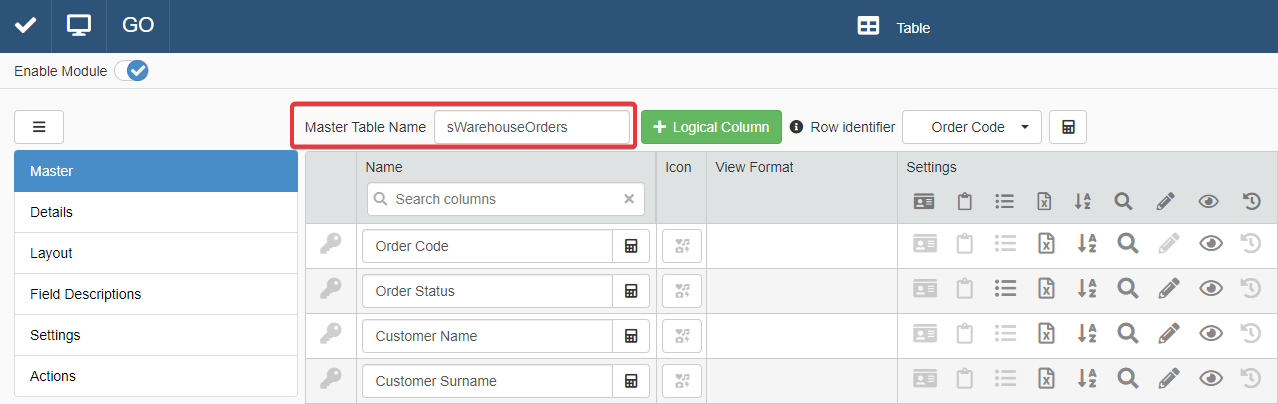Click the pencil edit icon for Order Status
The width and height of the screenshot is (1278, 404).
pos(1165,291)
